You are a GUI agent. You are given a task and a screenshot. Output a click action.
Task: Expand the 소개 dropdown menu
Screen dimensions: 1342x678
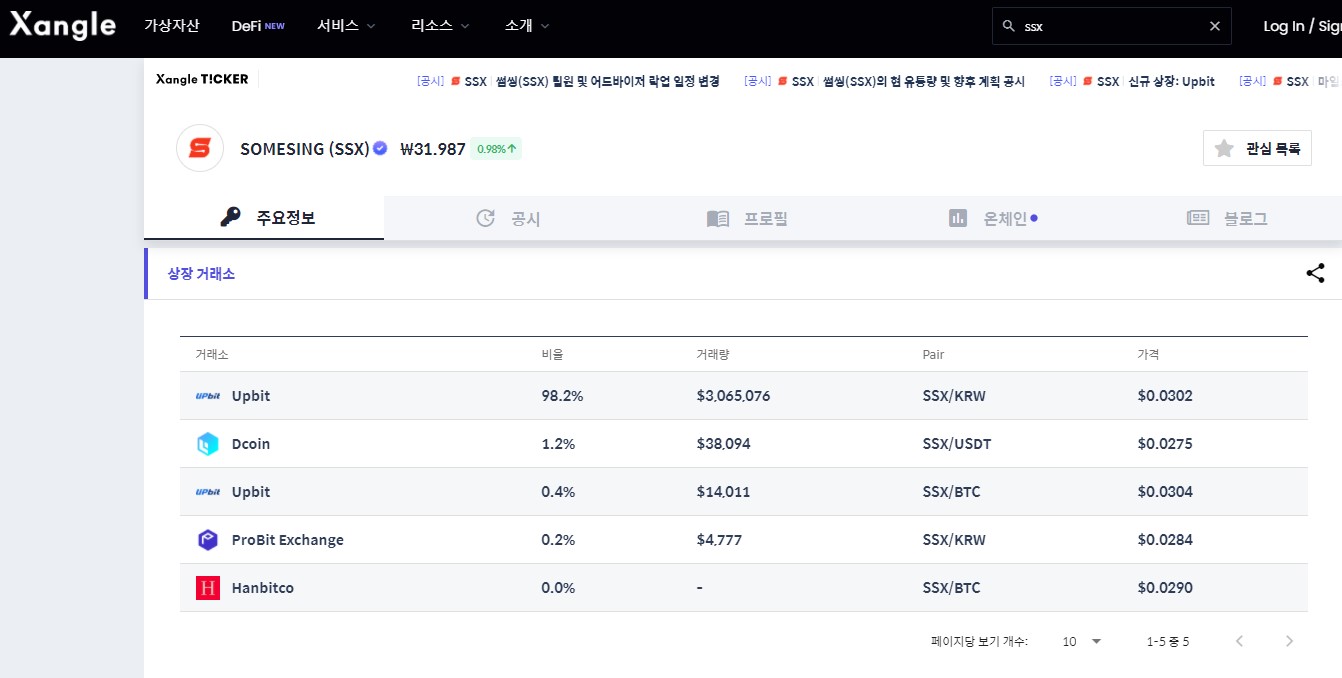coord(527,26)
